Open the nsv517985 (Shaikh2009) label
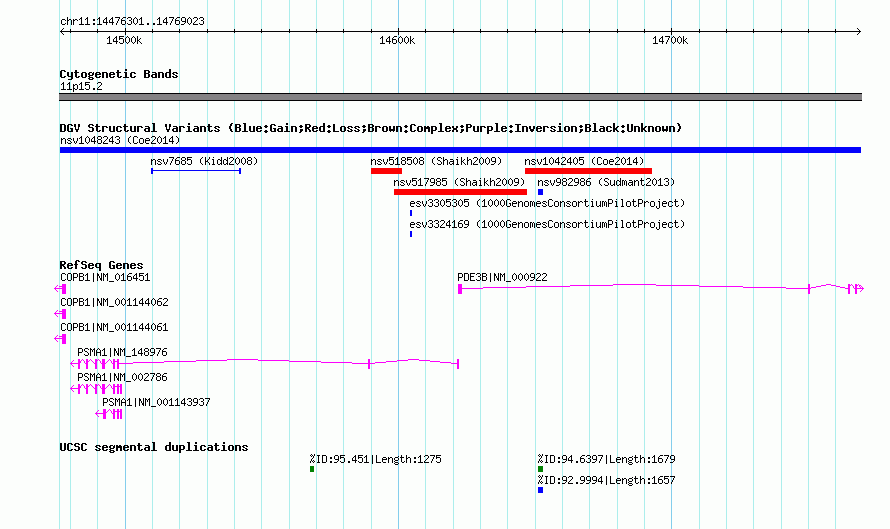 459,182
